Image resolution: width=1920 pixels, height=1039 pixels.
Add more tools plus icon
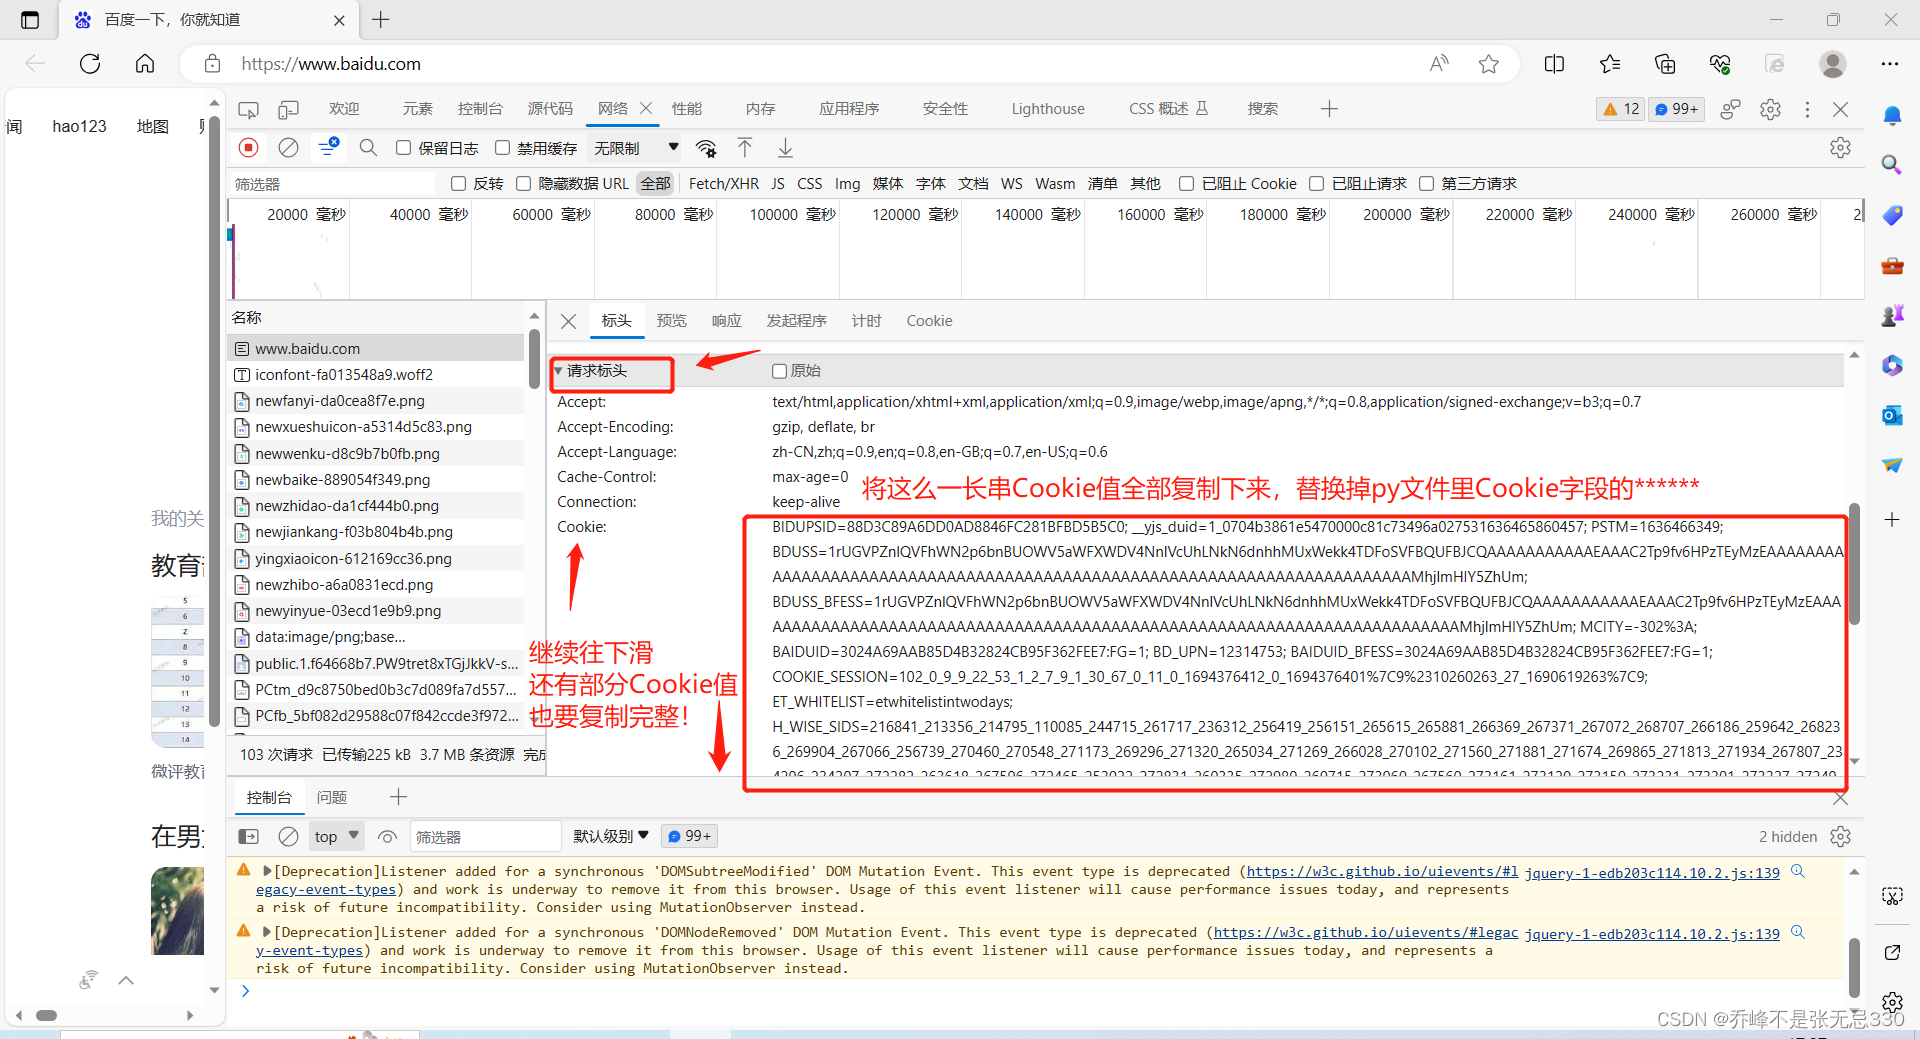tap(1329, 109)
